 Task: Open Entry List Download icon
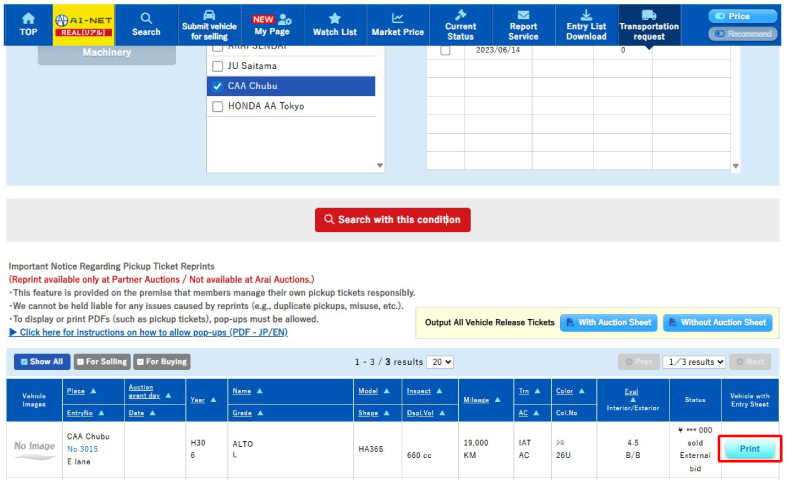point(586,15)
